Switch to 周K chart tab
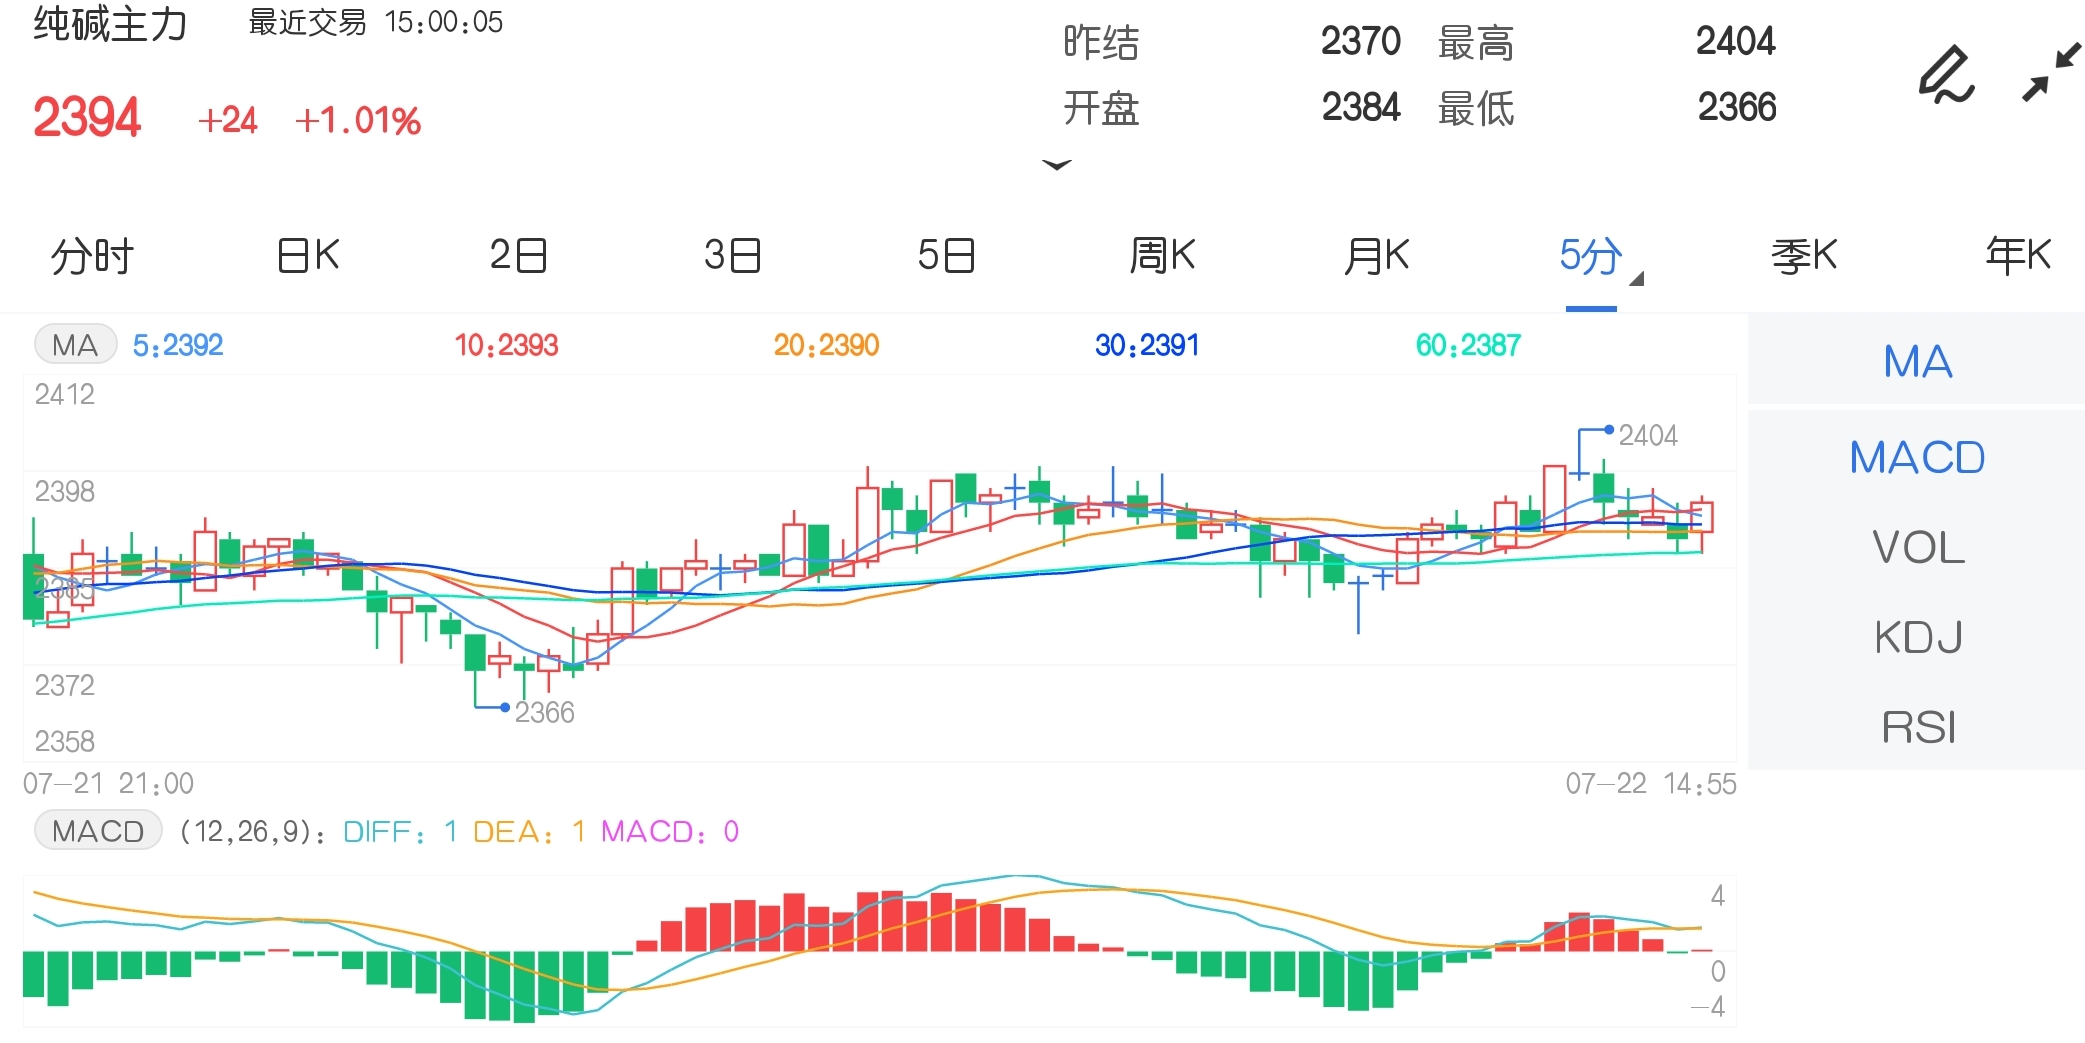2085x1043 pixels. tap(1162, 256)
